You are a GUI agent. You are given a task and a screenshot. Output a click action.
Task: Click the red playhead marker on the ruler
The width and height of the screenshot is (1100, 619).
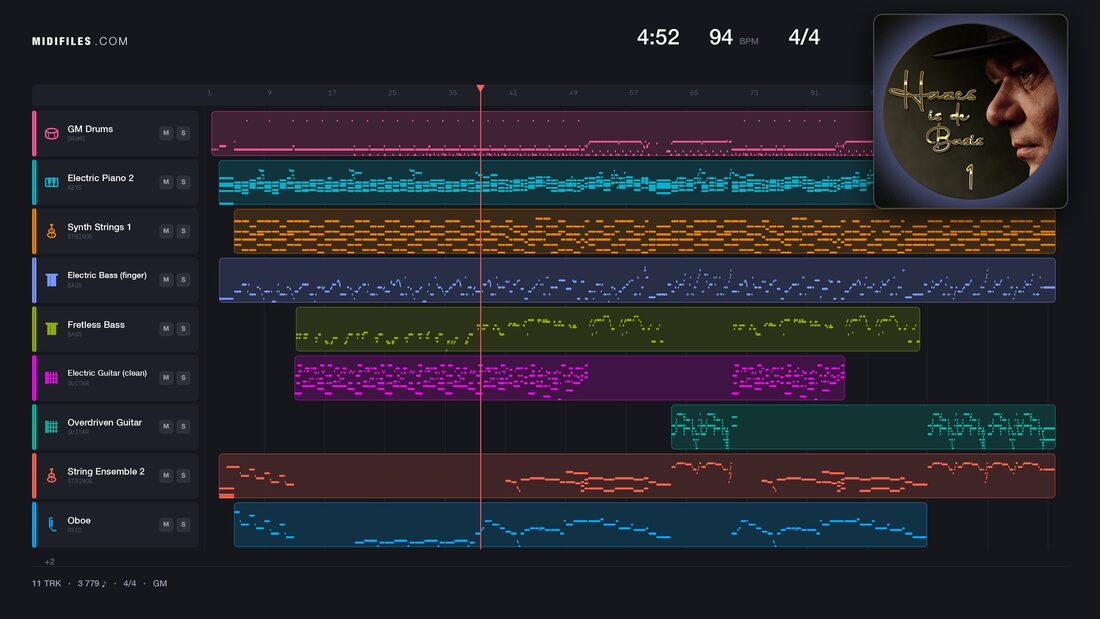click(481, 88)
